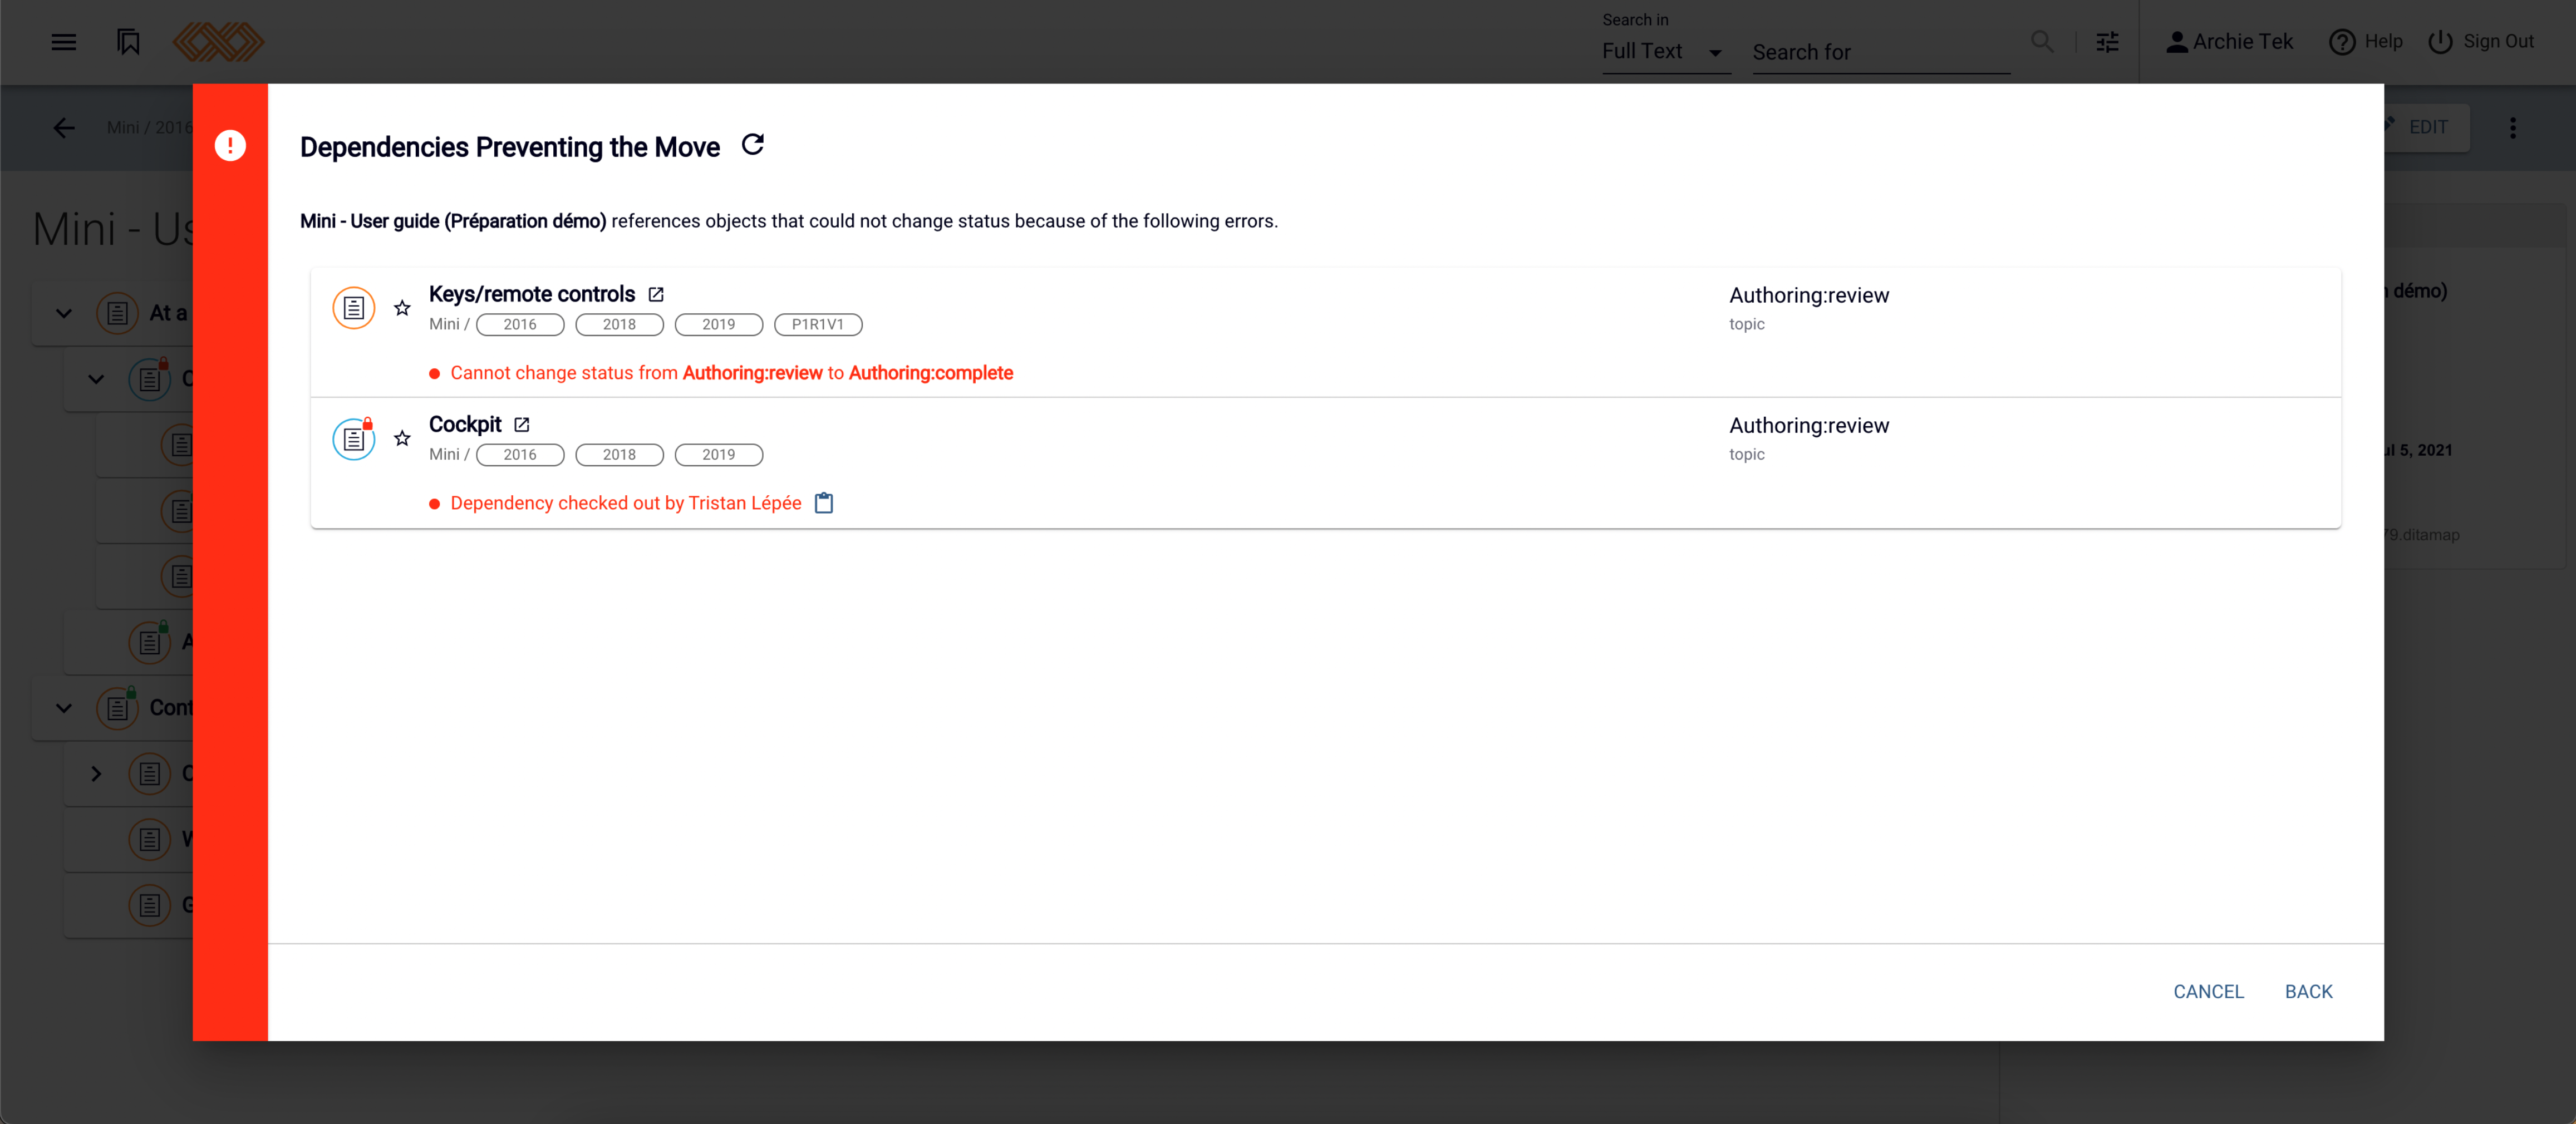The height and width of the screenshot is (1124, 2576).
Task: Select the P1R1V1 tag
Action: click(x=818, y=324)
